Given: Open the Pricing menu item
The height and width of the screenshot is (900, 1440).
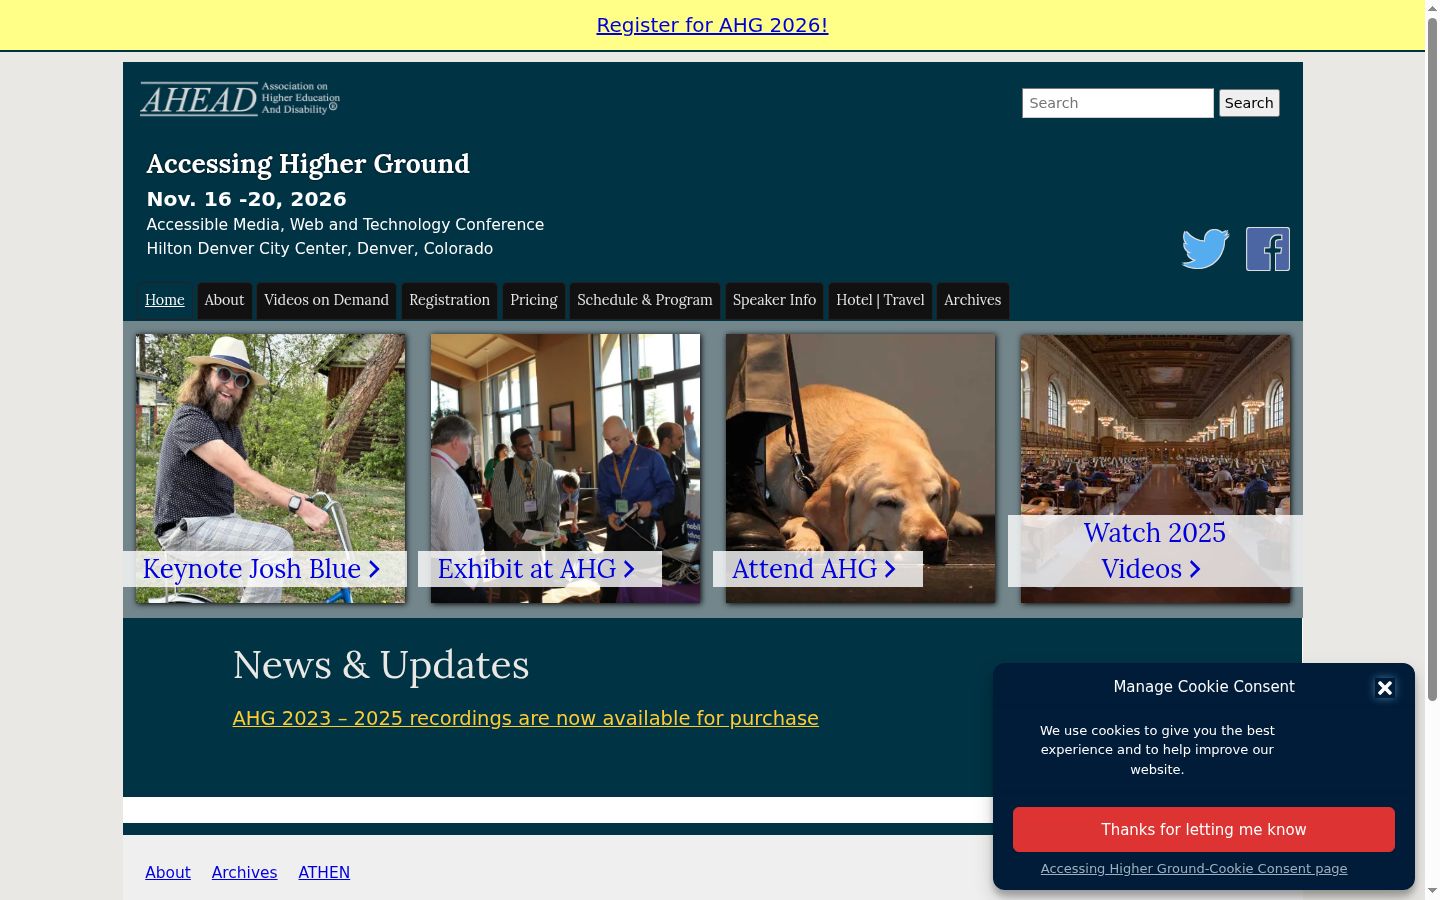Looking at the screenshot, I should click(534, 300).
